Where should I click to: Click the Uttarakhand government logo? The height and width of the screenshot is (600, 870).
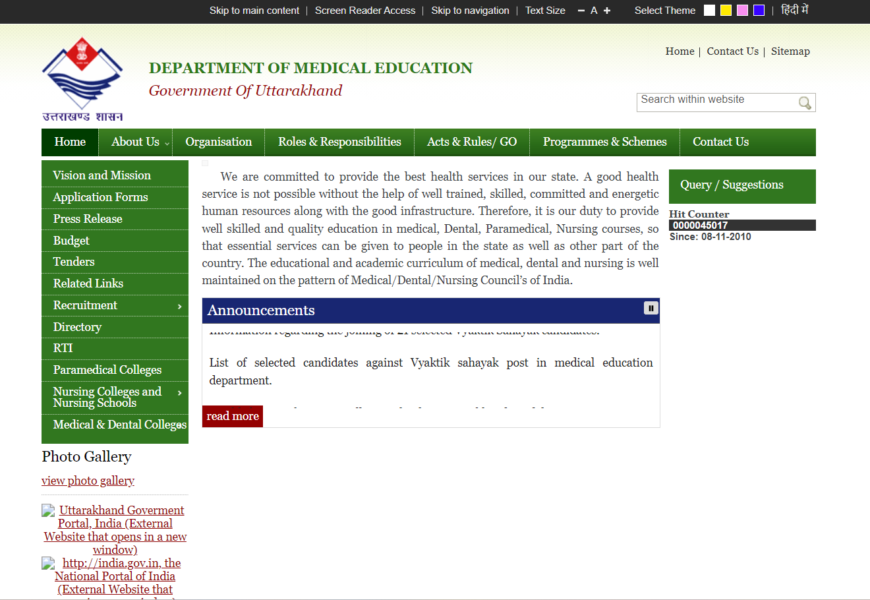pyautogui.click(x=82, y=79)
